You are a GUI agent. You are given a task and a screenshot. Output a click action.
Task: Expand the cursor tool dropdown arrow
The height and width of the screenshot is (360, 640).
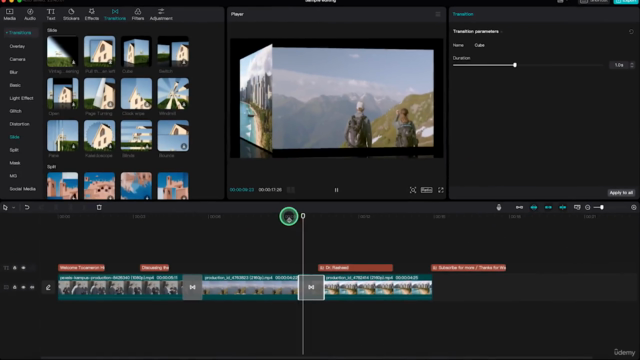point(13,207)
